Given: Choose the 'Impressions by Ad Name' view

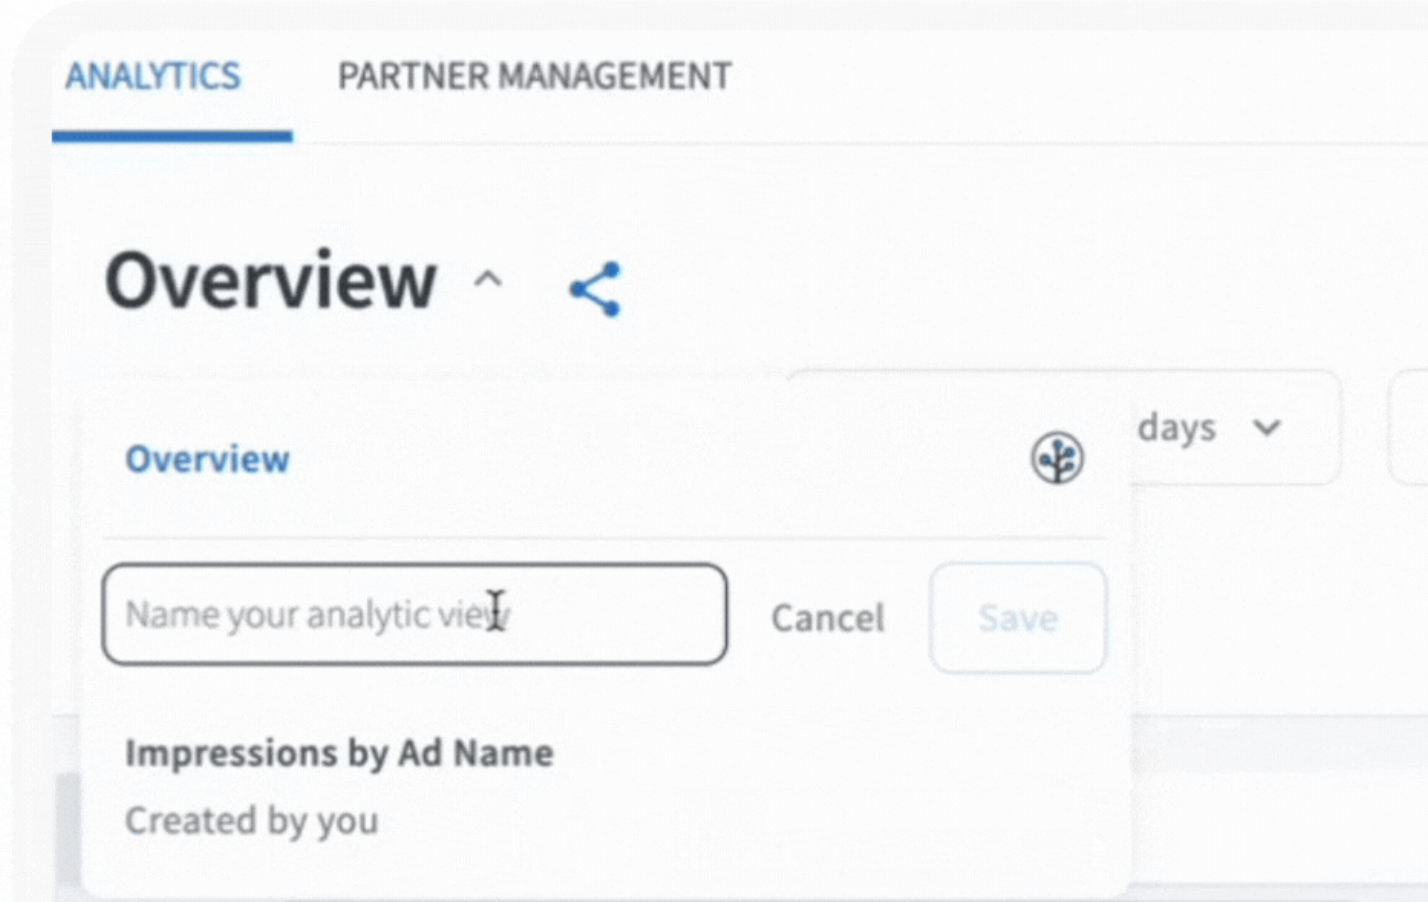Looking at the screenshot, I should point(339,753).
